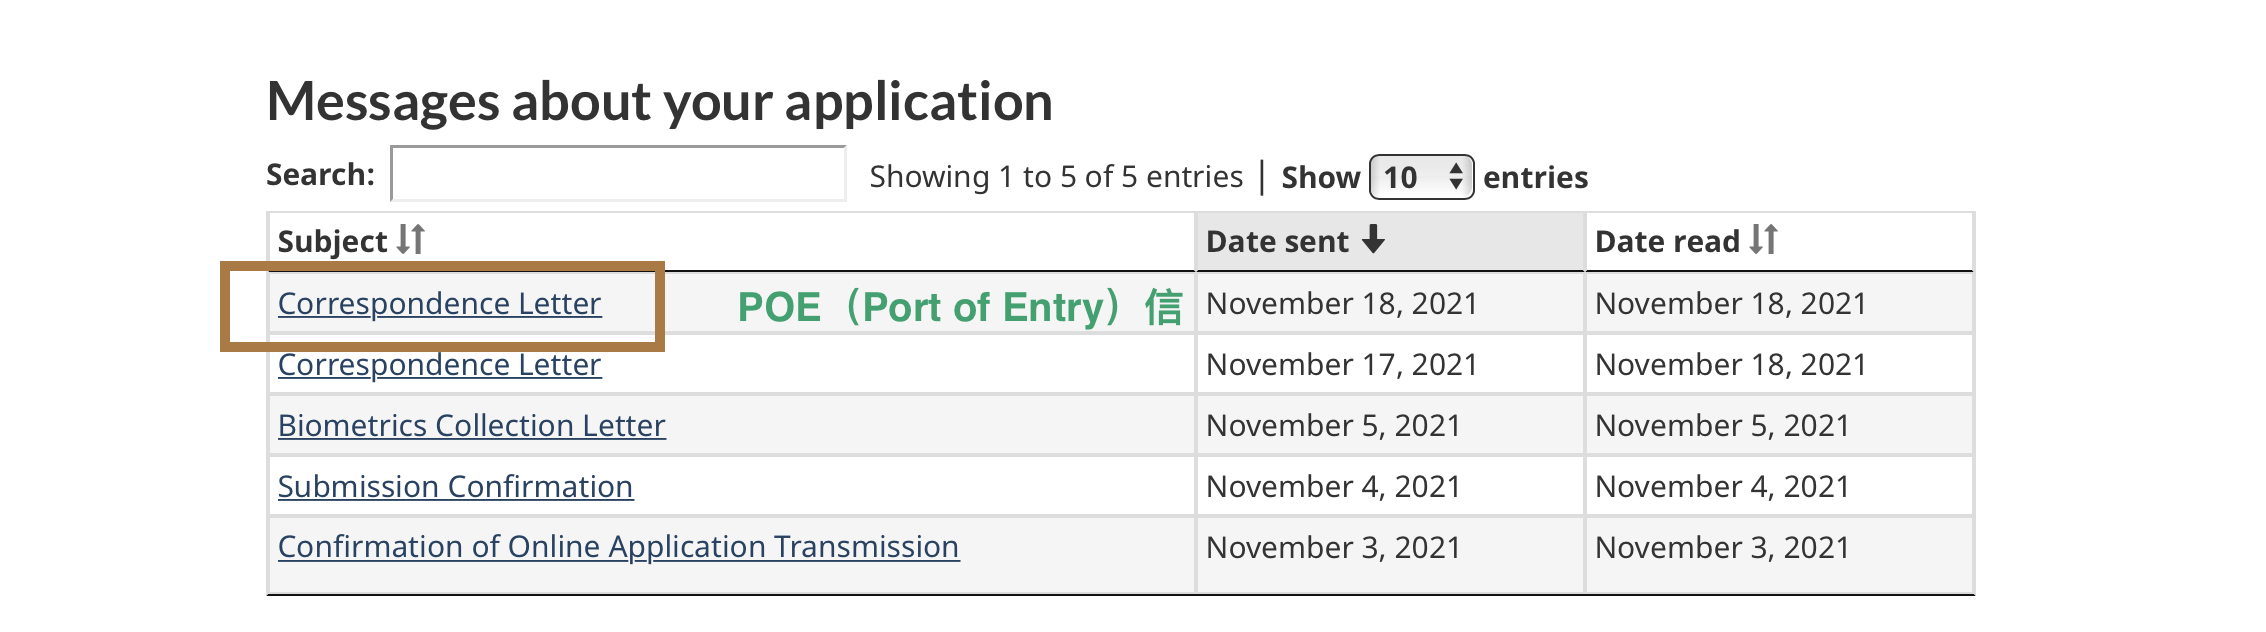Click the Showing 1 to 5 entries text

(x=1056, y=177)
